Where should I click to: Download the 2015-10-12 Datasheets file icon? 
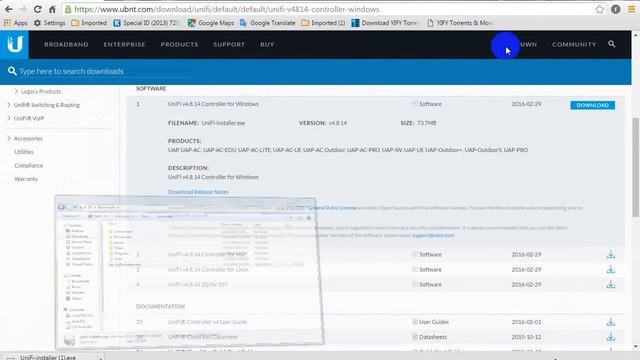(611, 337)
